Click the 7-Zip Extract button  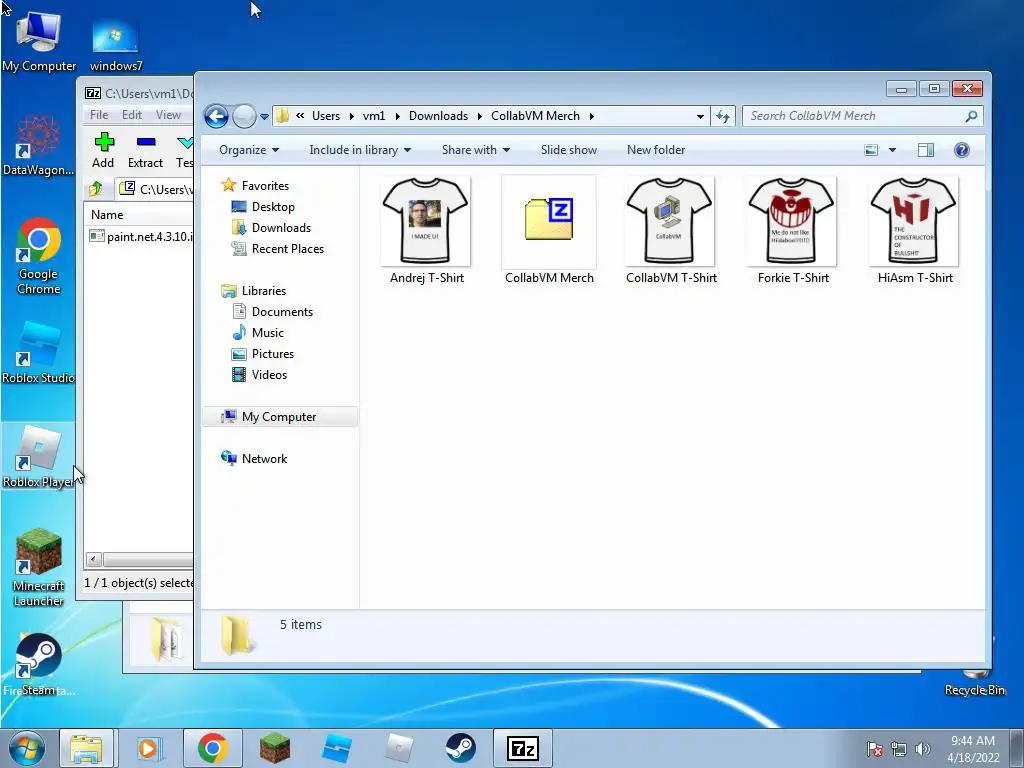click(145, 151)
